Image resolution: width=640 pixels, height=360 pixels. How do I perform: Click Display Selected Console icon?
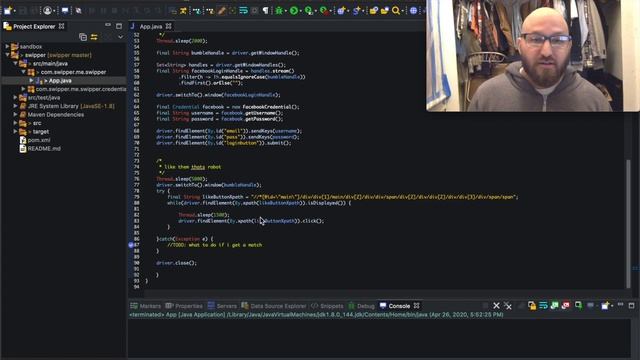(x=591, y=305)
